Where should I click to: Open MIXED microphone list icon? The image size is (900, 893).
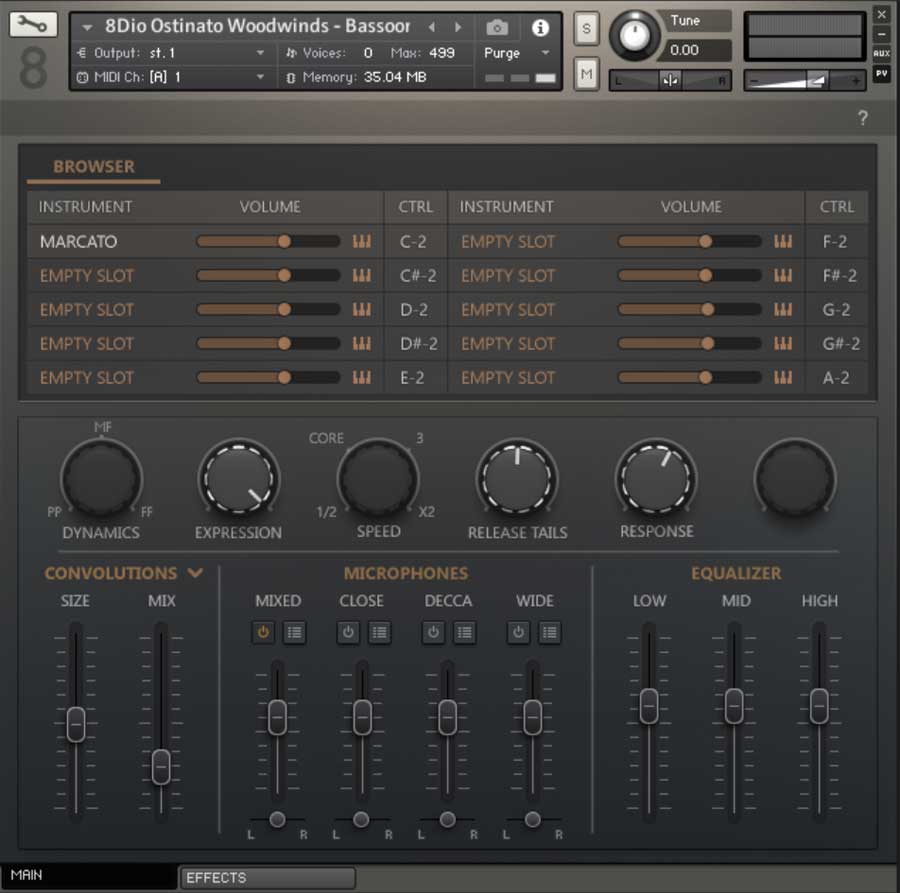(294, 632)
